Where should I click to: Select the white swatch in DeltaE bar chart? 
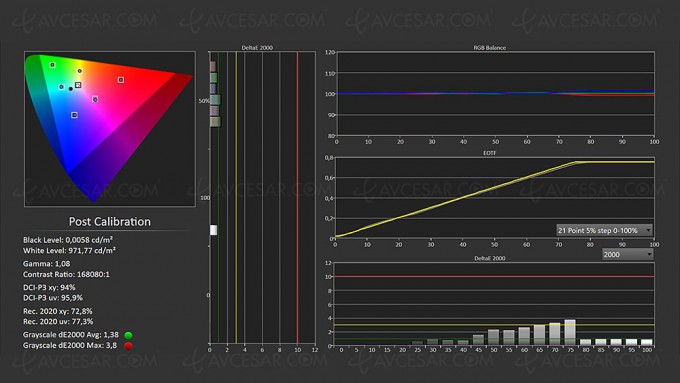click(x=214, y=230)
